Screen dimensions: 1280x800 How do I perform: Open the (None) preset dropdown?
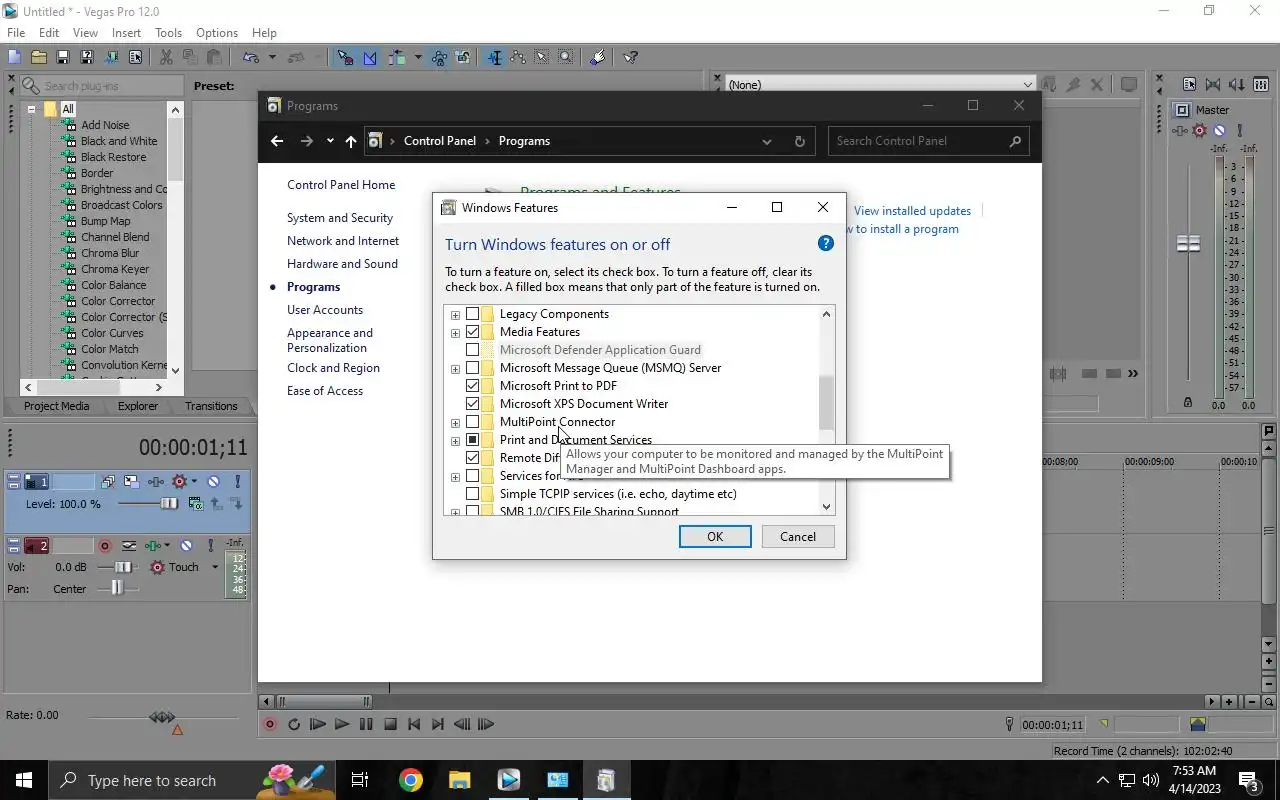coord(1027,85)
